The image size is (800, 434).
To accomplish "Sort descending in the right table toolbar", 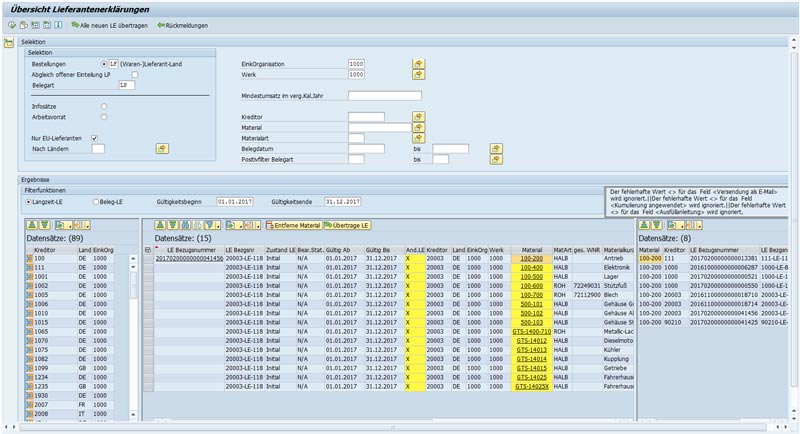I will pos(657,225).
